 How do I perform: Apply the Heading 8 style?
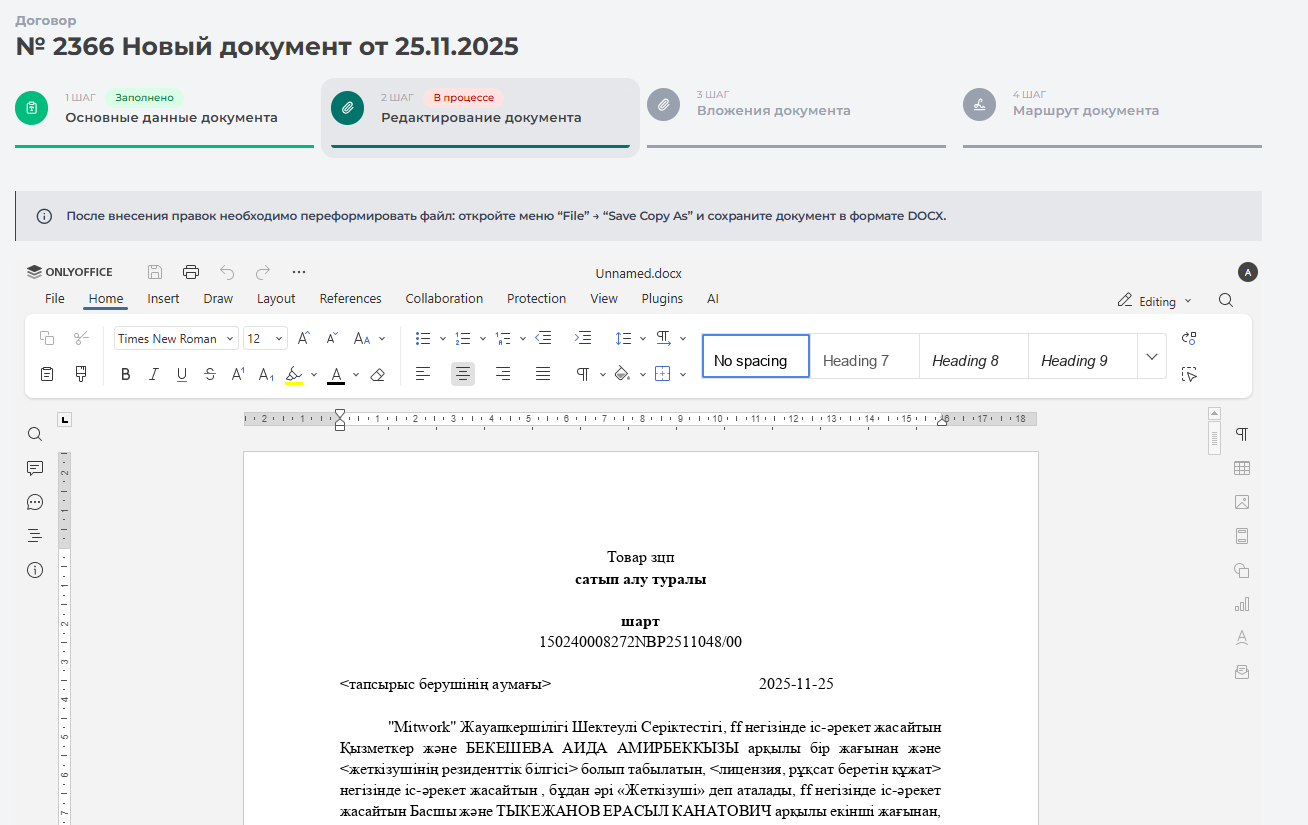[965, 360]
